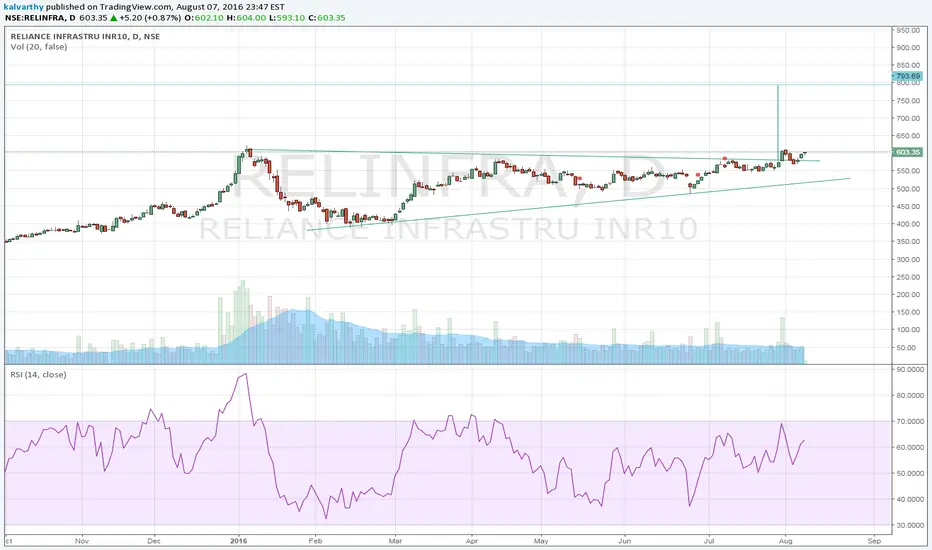Click the Vol (20, false) indicator label
This screenshot has width=932, height=550.
coord(39,47)
